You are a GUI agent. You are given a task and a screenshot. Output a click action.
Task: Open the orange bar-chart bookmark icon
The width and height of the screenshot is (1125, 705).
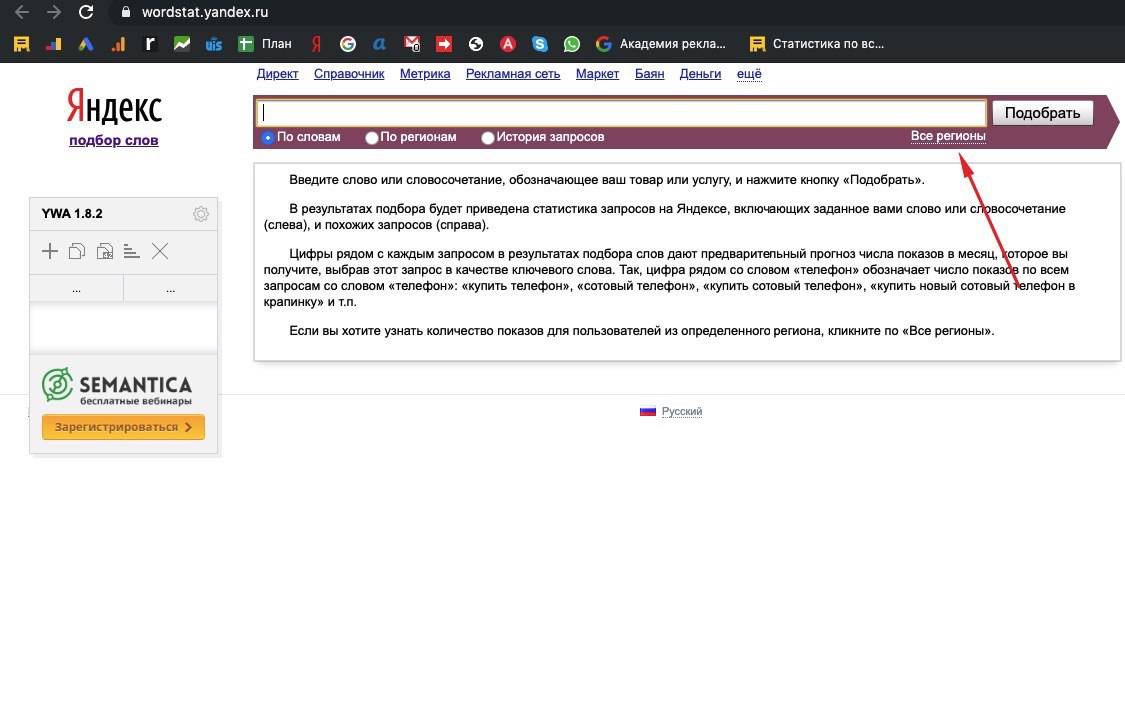click(x=118, y=44)
